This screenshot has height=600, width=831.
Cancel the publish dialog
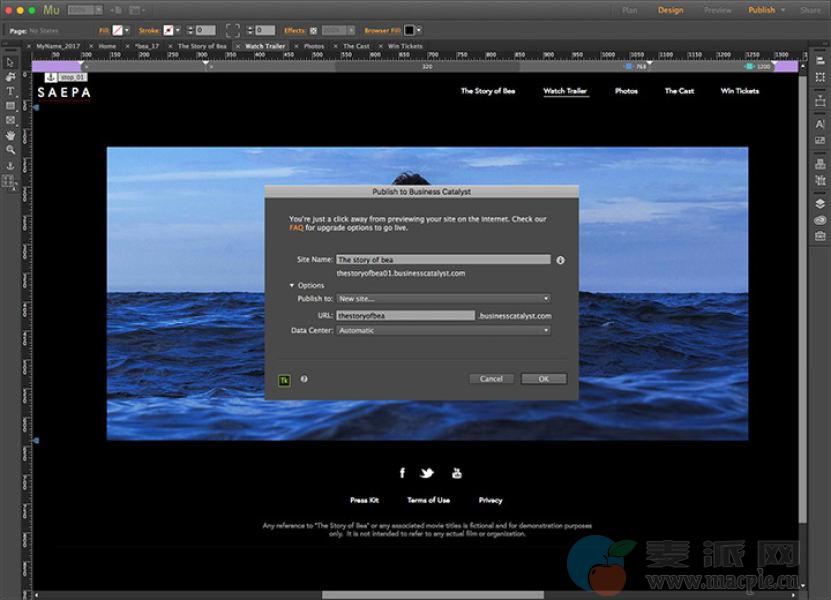[x=491, y=379]
